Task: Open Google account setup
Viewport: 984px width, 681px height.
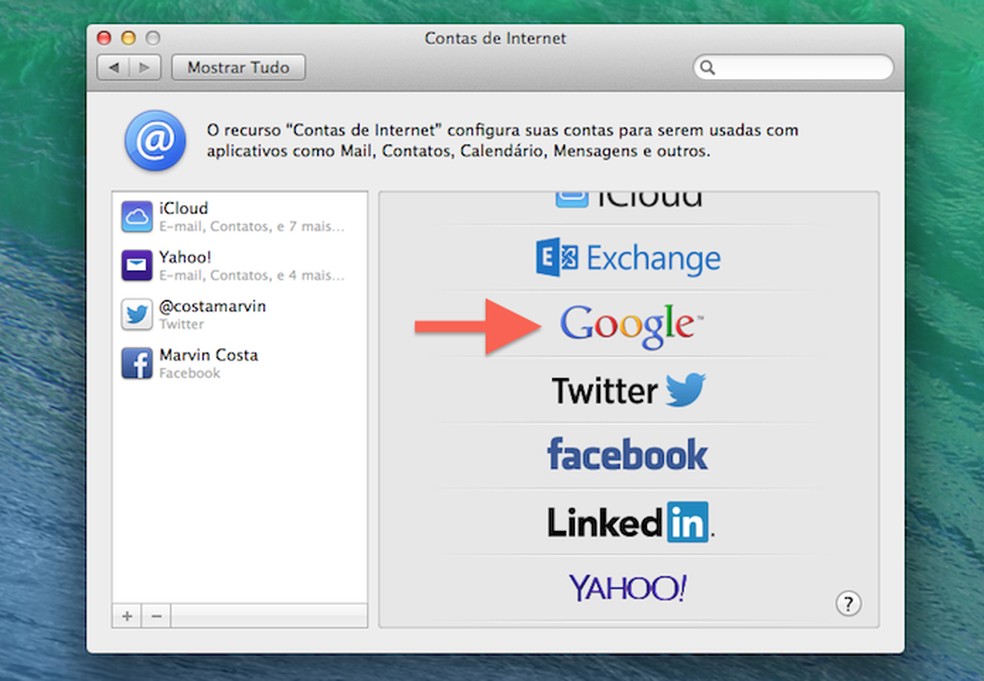Action: click(628, 324)
